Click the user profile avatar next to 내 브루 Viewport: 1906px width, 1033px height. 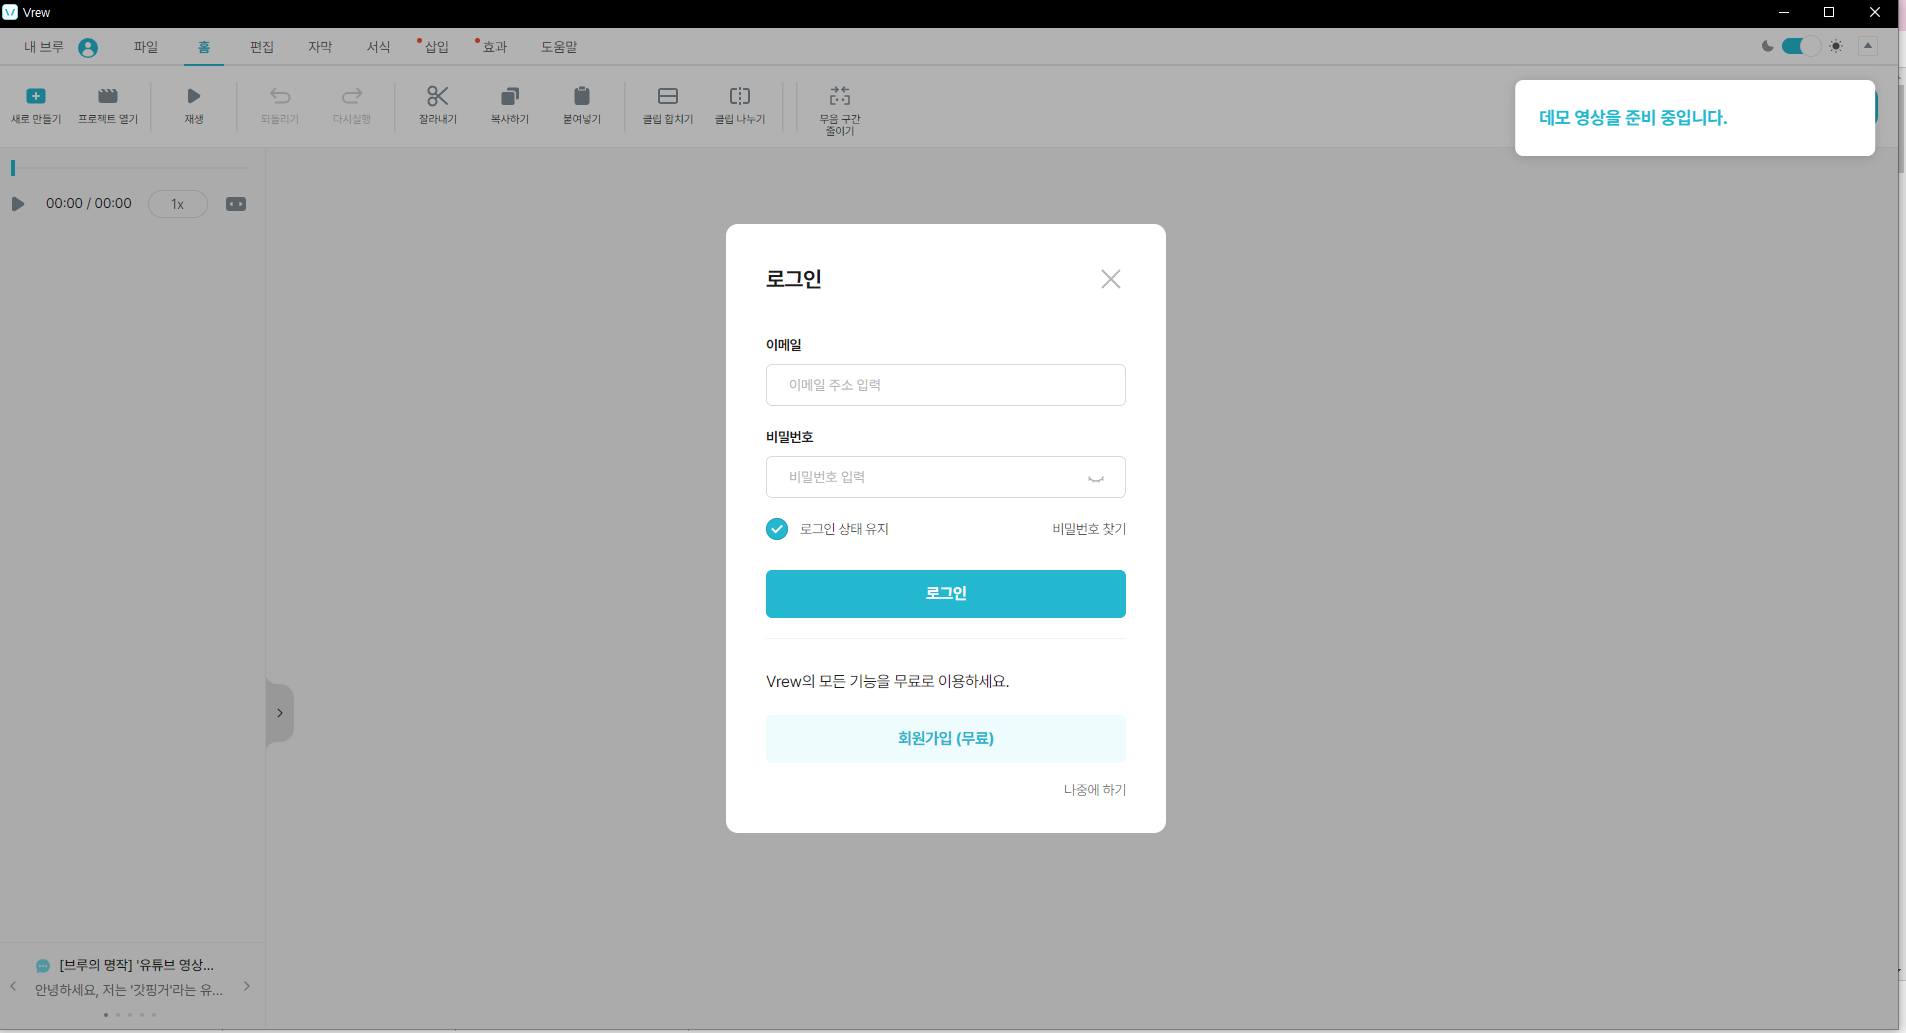coord(88,48)
